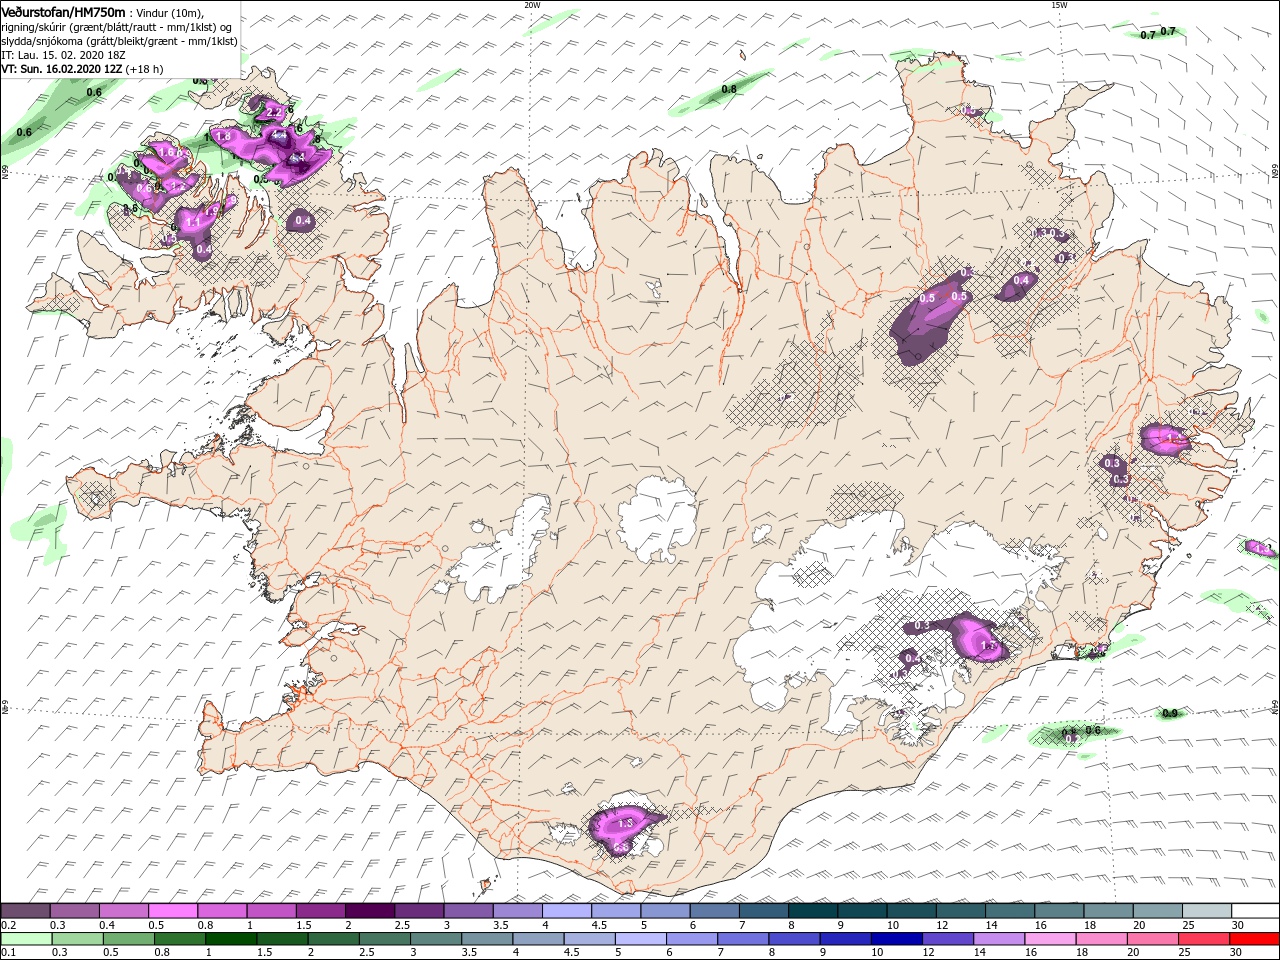
Task: Click the 5 swatch in the top legend row
Action: point(664,911)
